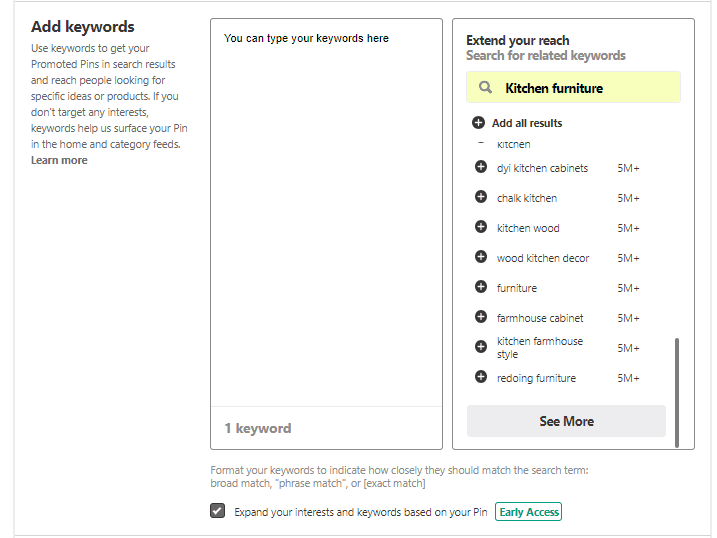Add 'redoing furniture' via plus icon
The height and width of the screenshot is (538, 717).
(481, 377)
